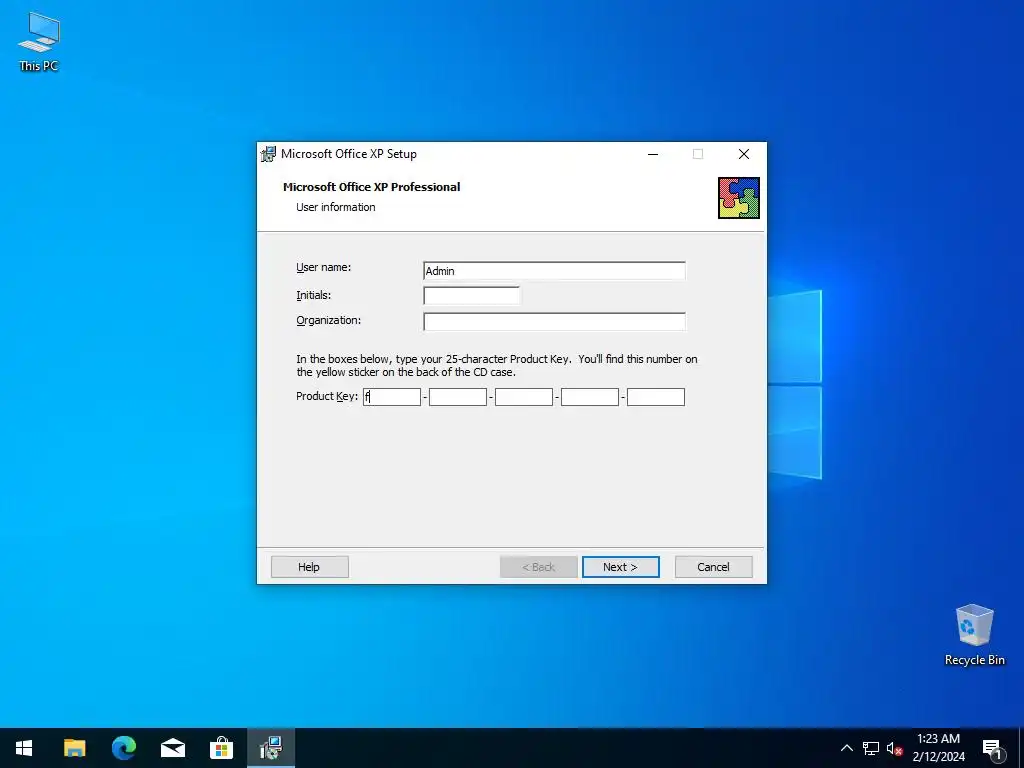Click the second Product Key box

click(x=458, y=396)
